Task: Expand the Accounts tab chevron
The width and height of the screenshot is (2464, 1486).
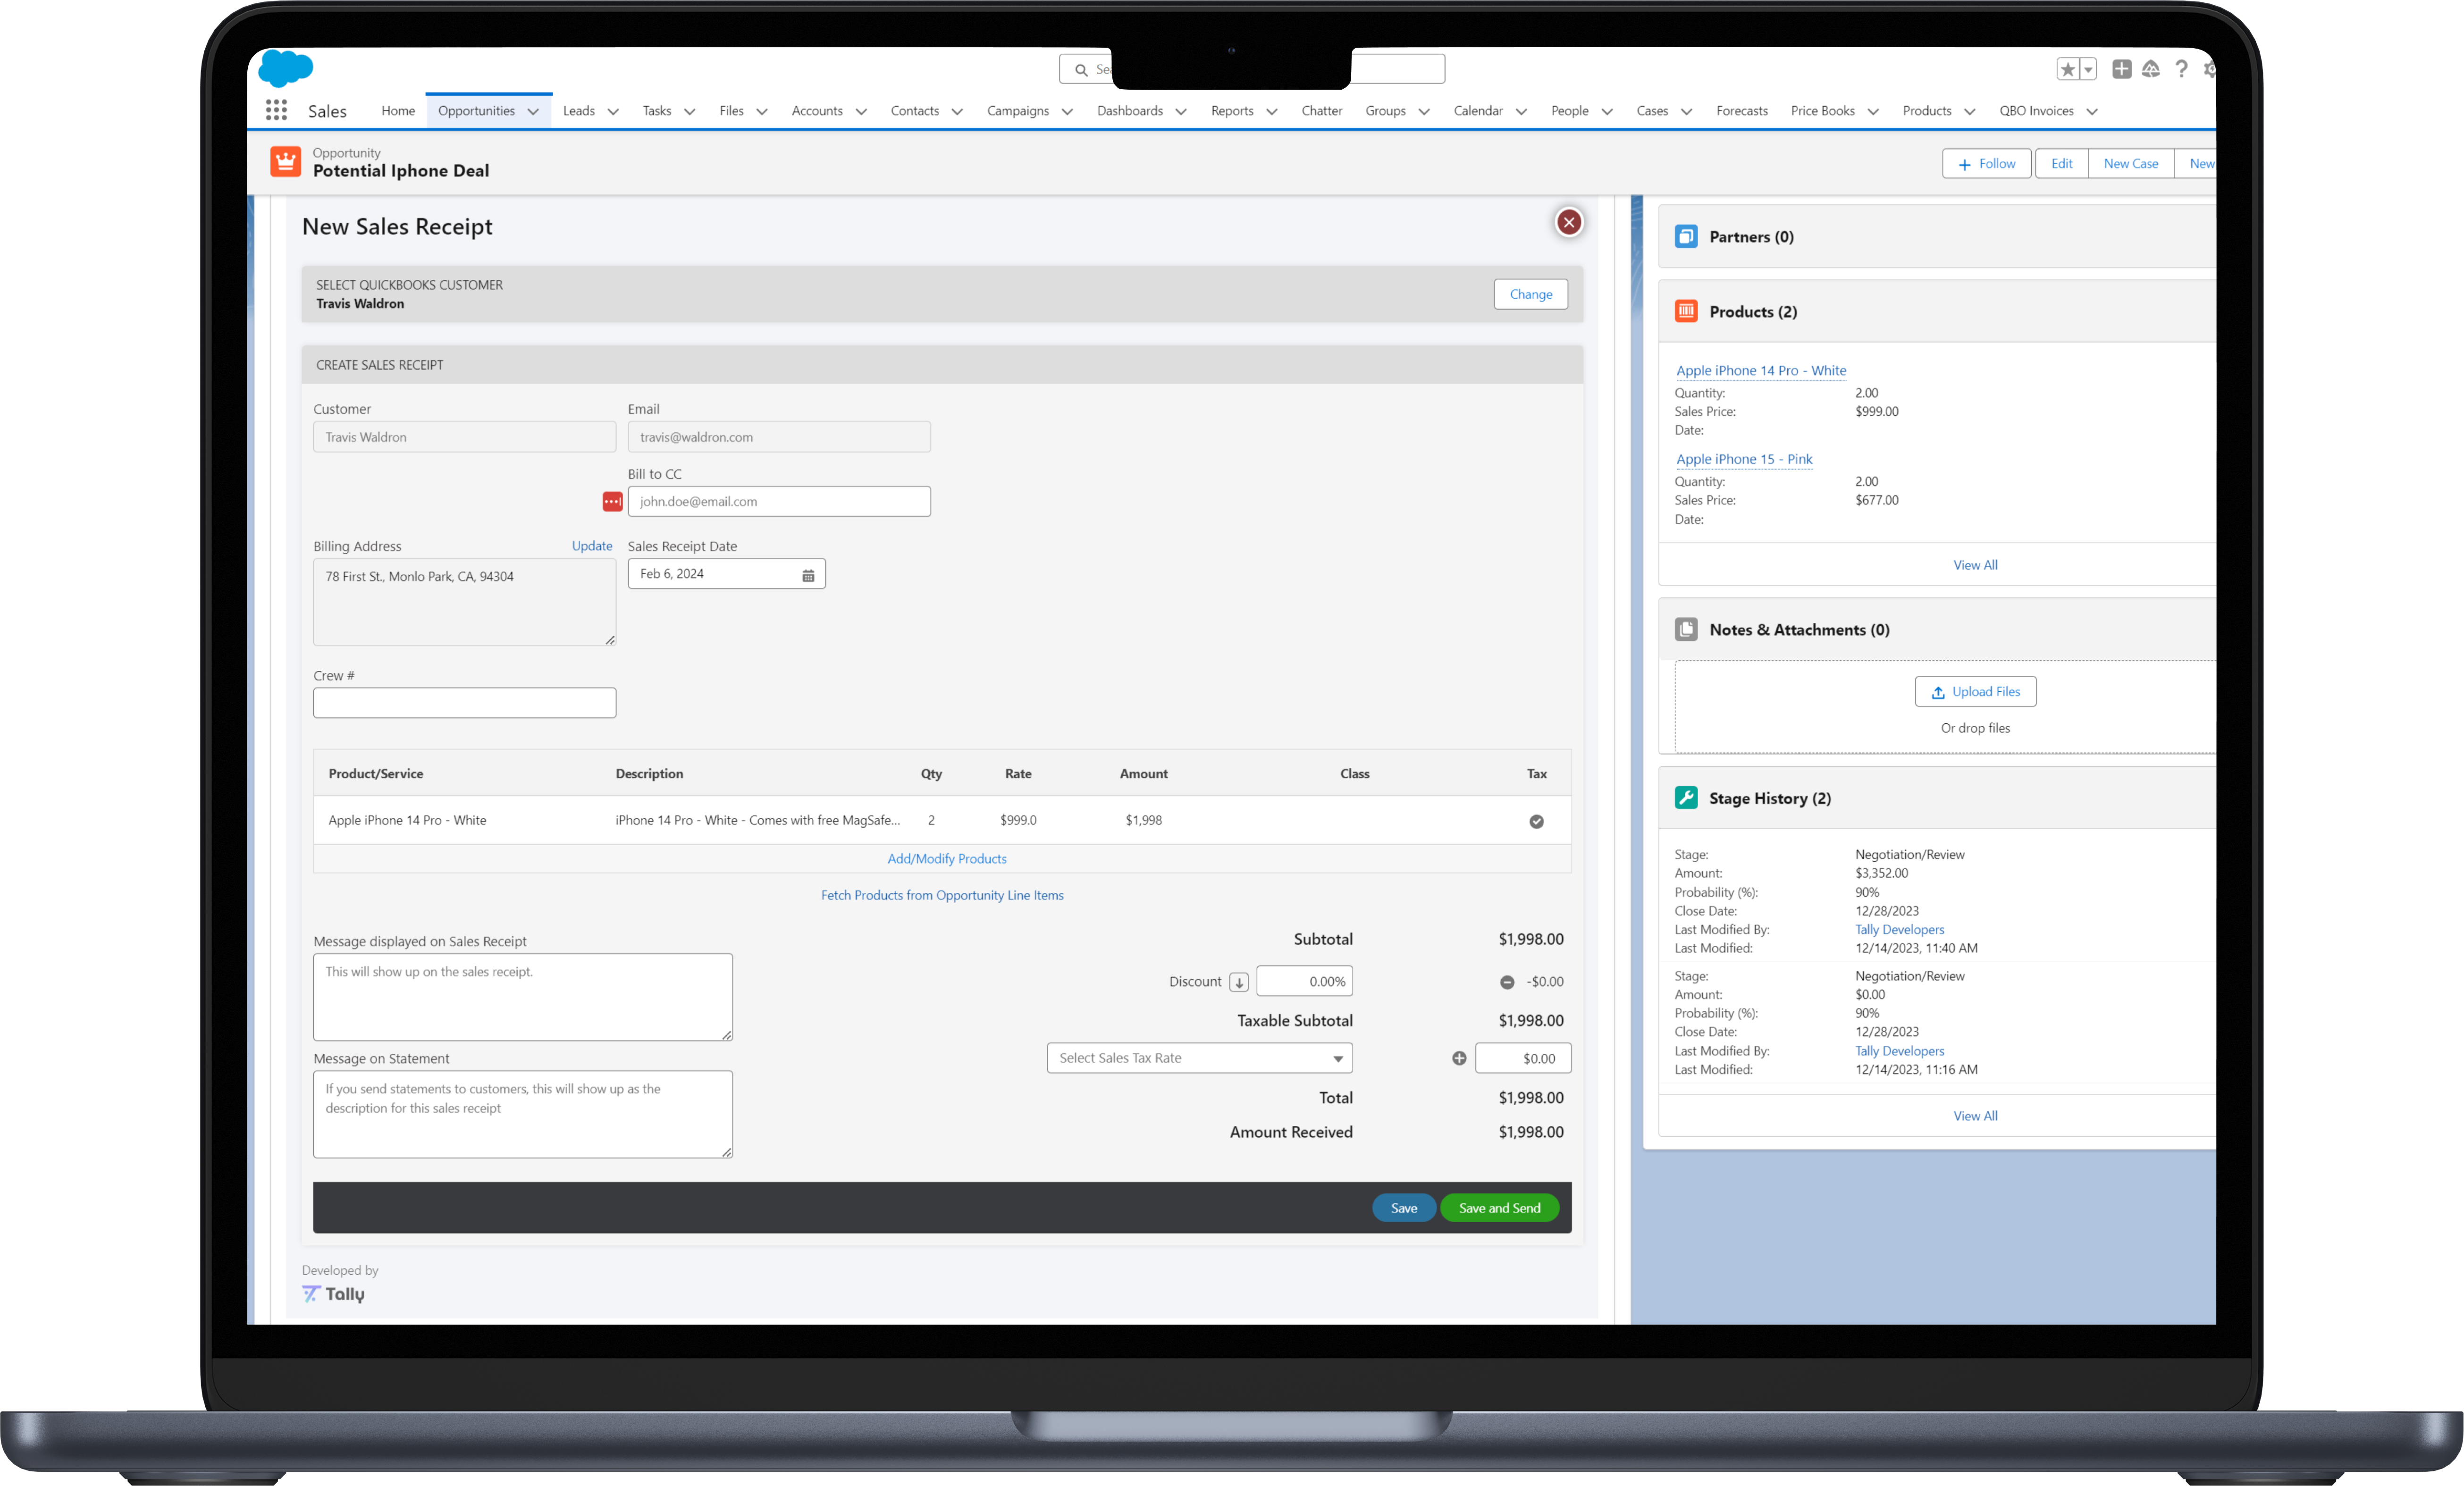Action: pyautogui.click(x=861, y=111)
